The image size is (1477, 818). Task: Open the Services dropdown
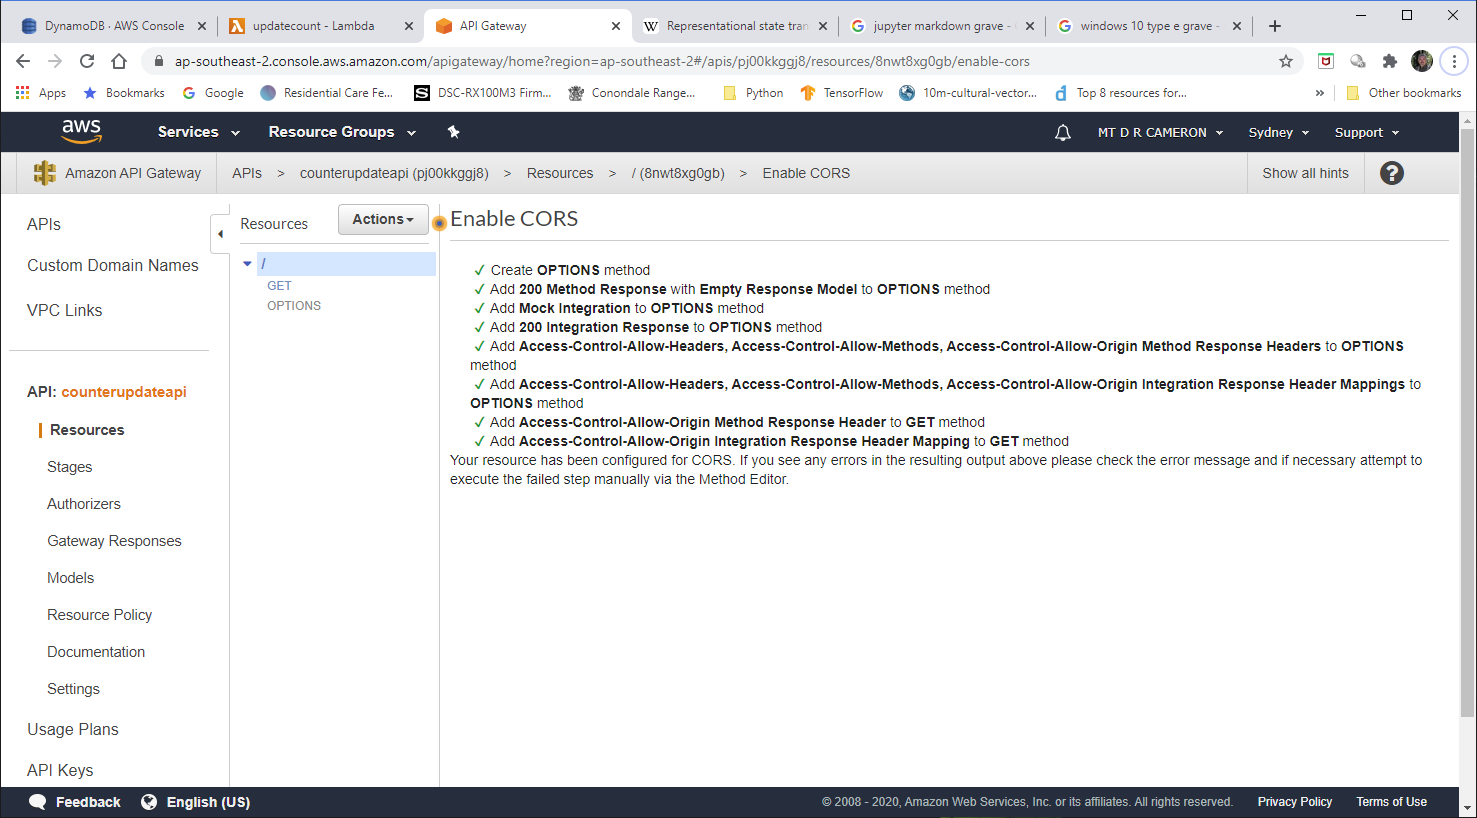point(199,132)
